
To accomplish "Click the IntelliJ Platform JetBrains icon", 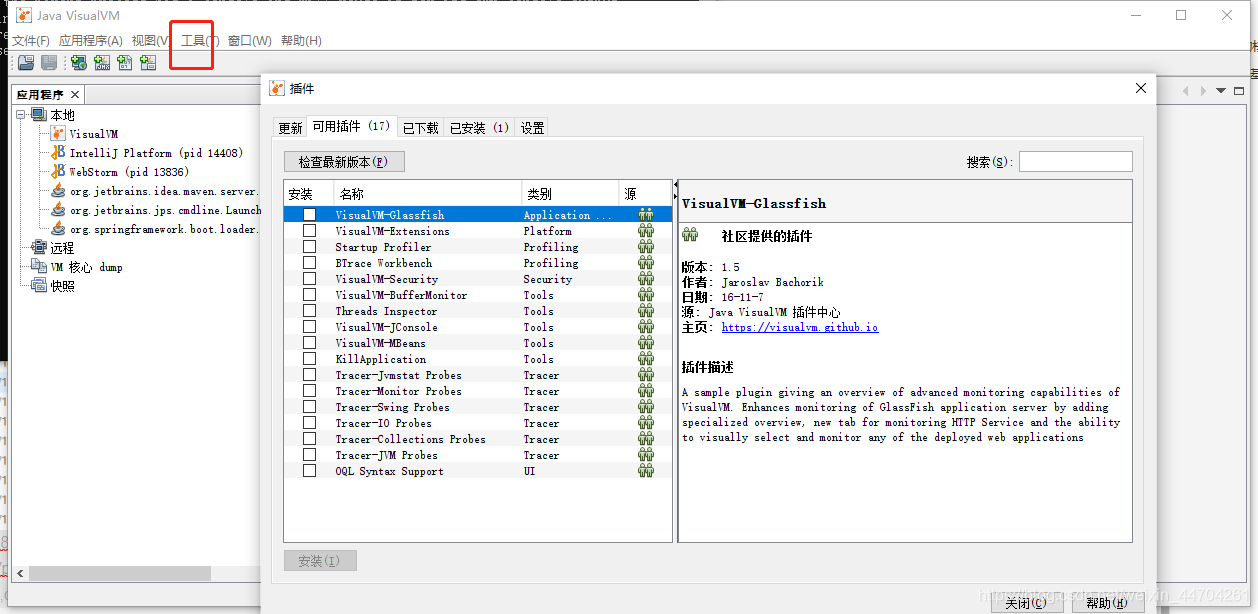I will [58, 153].
